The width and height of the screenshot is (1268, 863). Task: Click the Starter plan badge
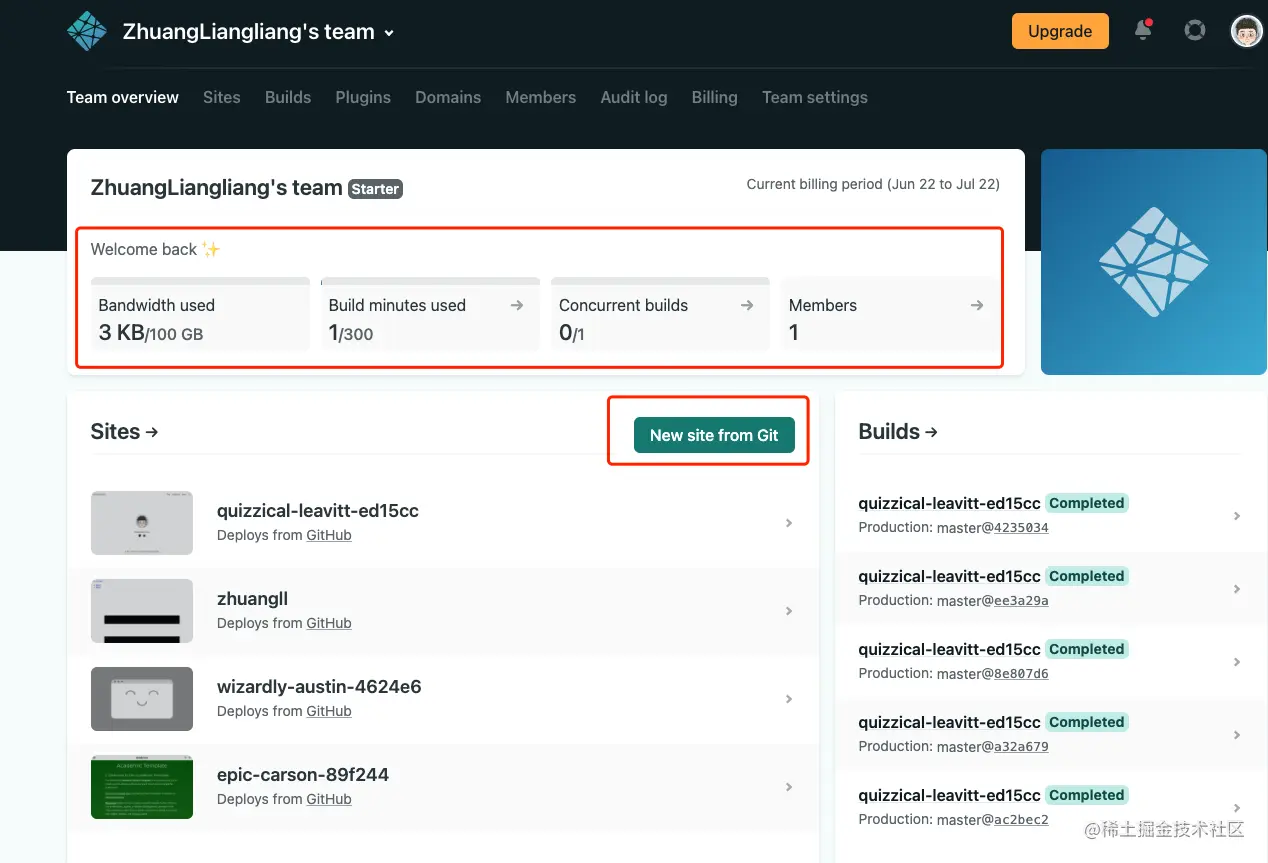pos(376,189)
